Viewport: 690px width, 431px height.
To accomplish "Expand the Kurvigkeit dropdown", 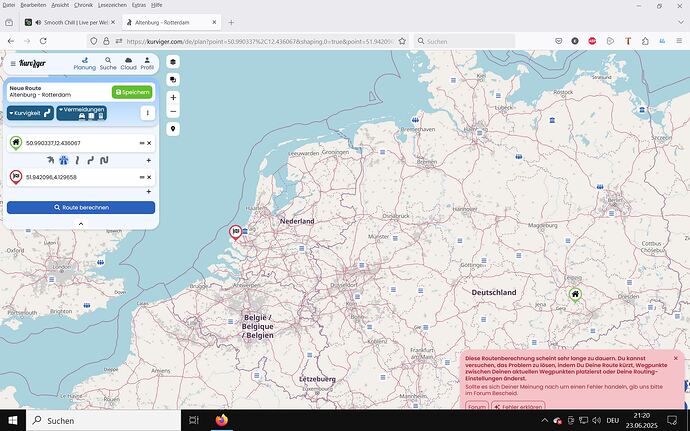I will (x=30, y=113).
